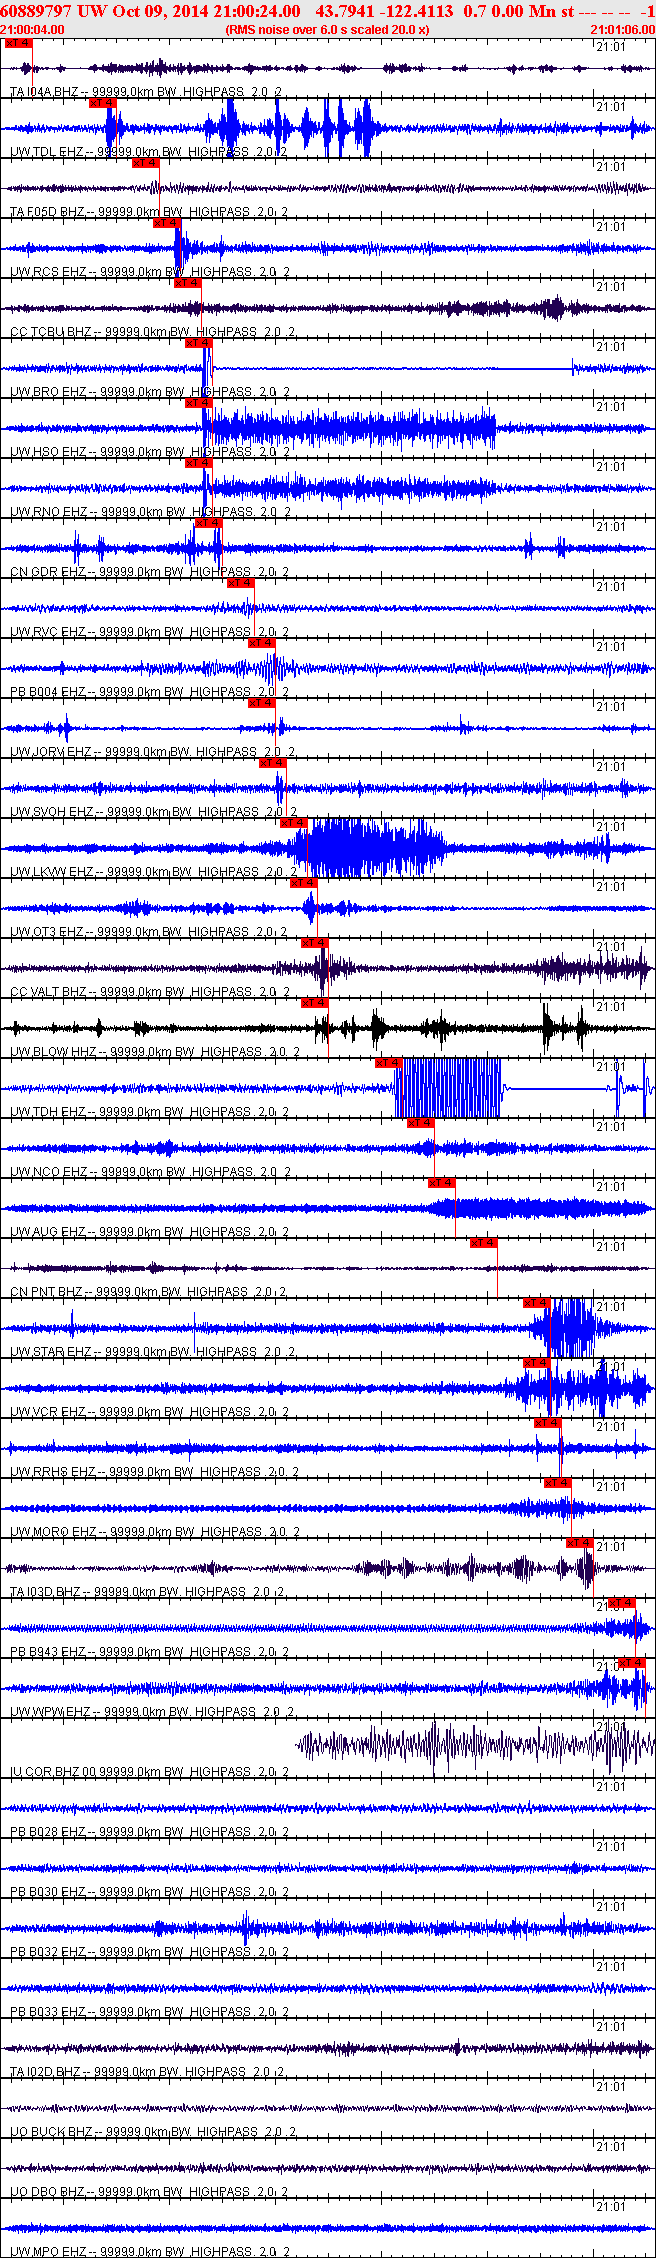The width and height of the screenshot is (656, 2258).
Task: Click the event ID 60889797 in header
Action: click(37, 11)
